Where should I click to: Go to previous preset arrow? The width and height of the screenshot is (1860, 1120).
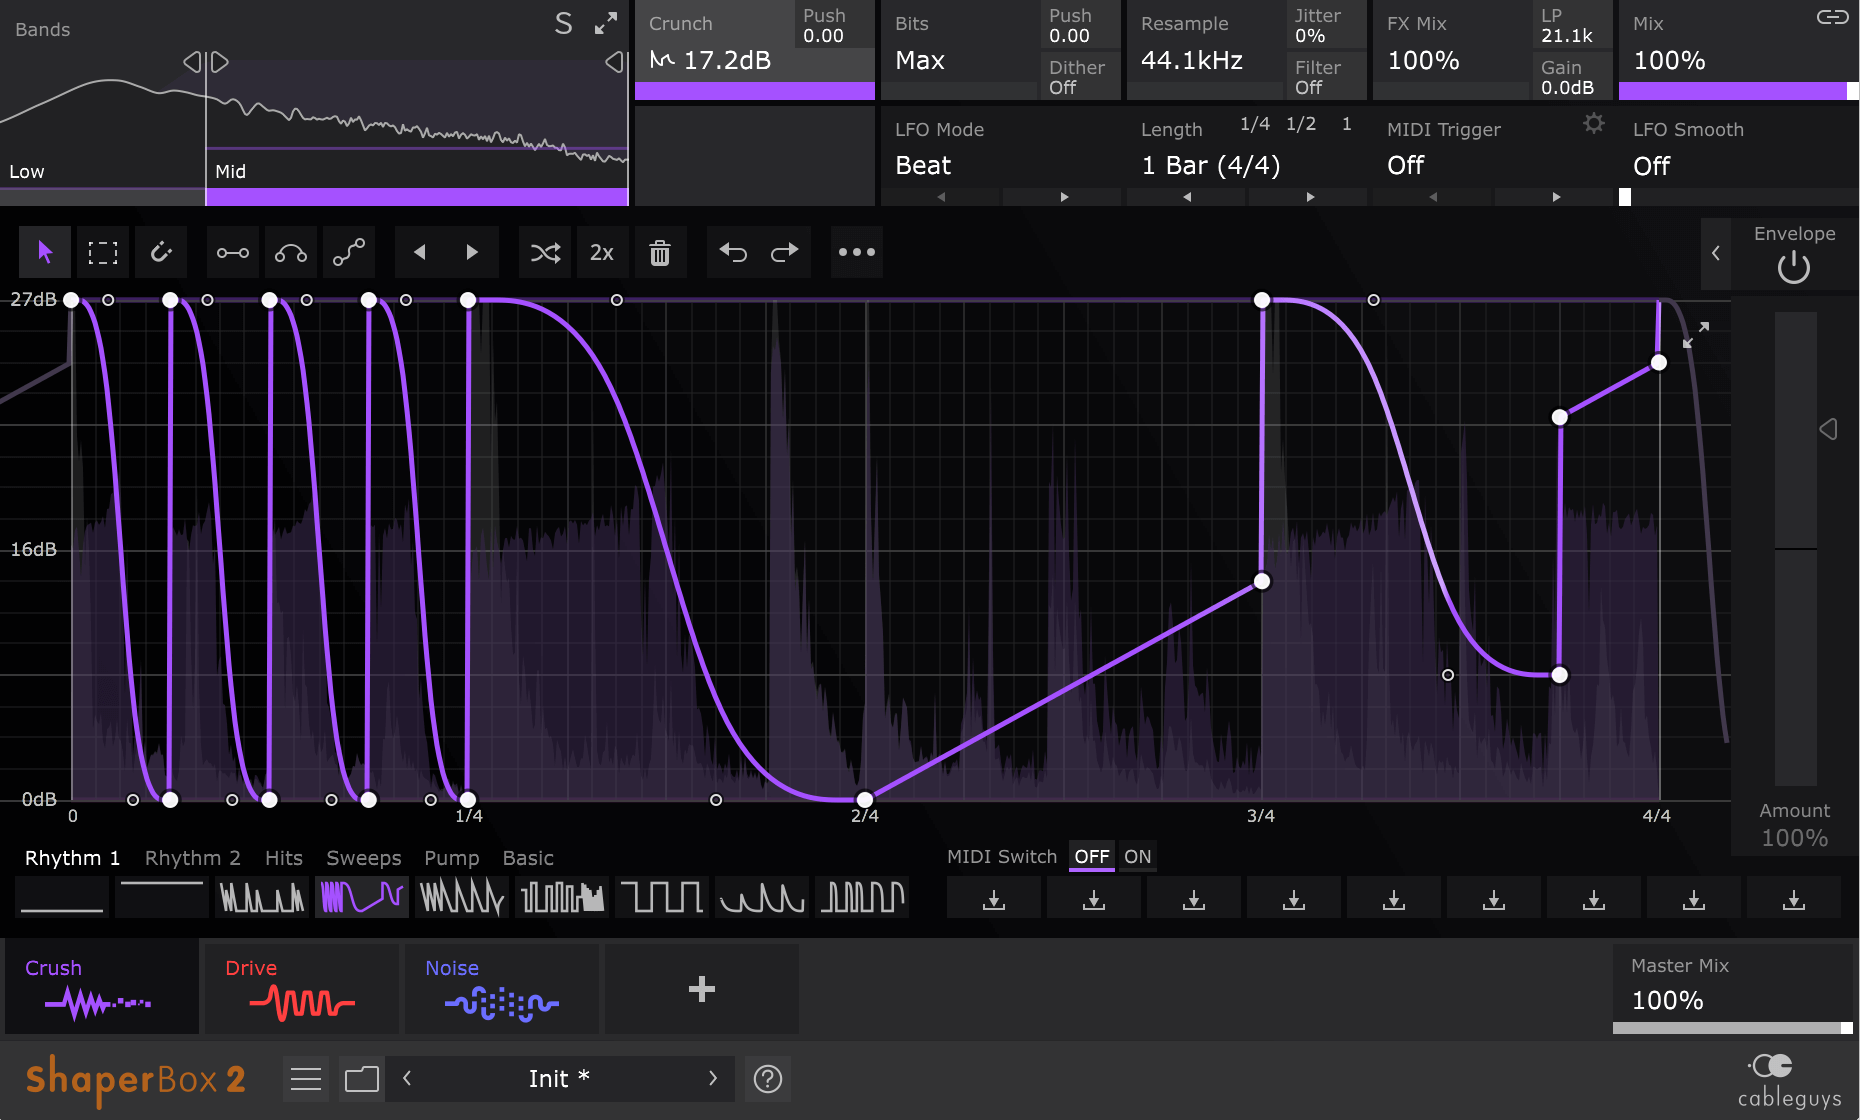[x=407, y=1078]
